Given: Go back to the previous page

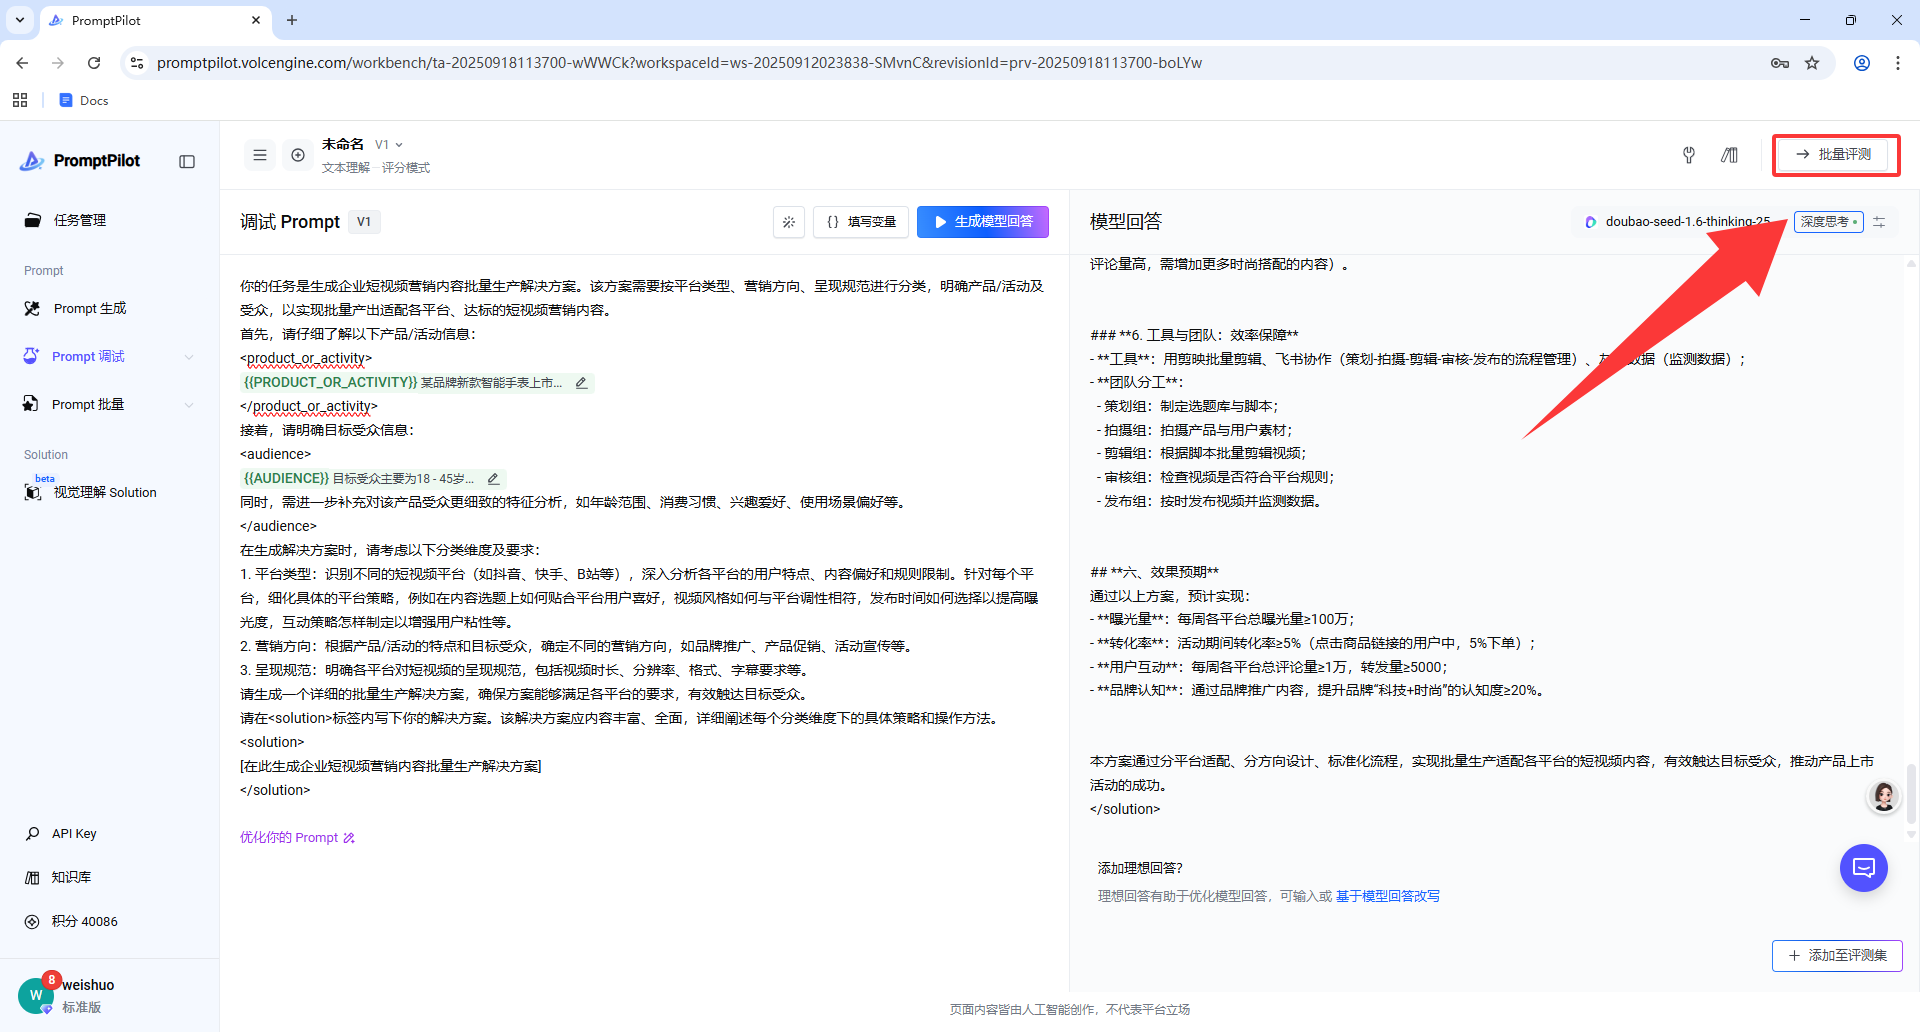Looking at the screenshot, I should (x=22, y=63).
